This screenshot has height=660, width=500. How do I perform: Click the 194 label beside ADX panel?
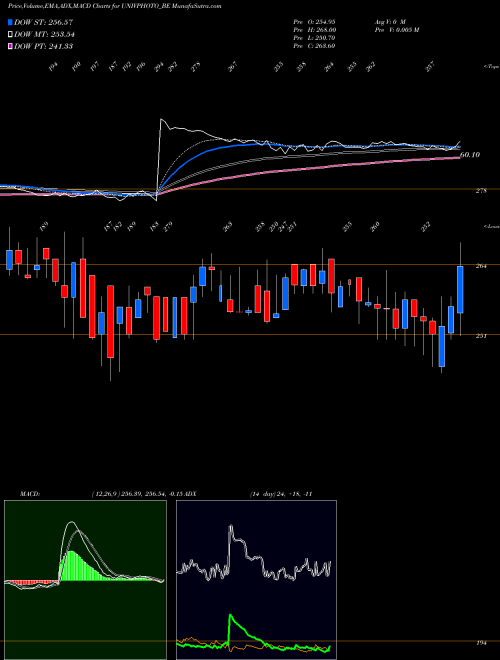(x=481, y=643)
